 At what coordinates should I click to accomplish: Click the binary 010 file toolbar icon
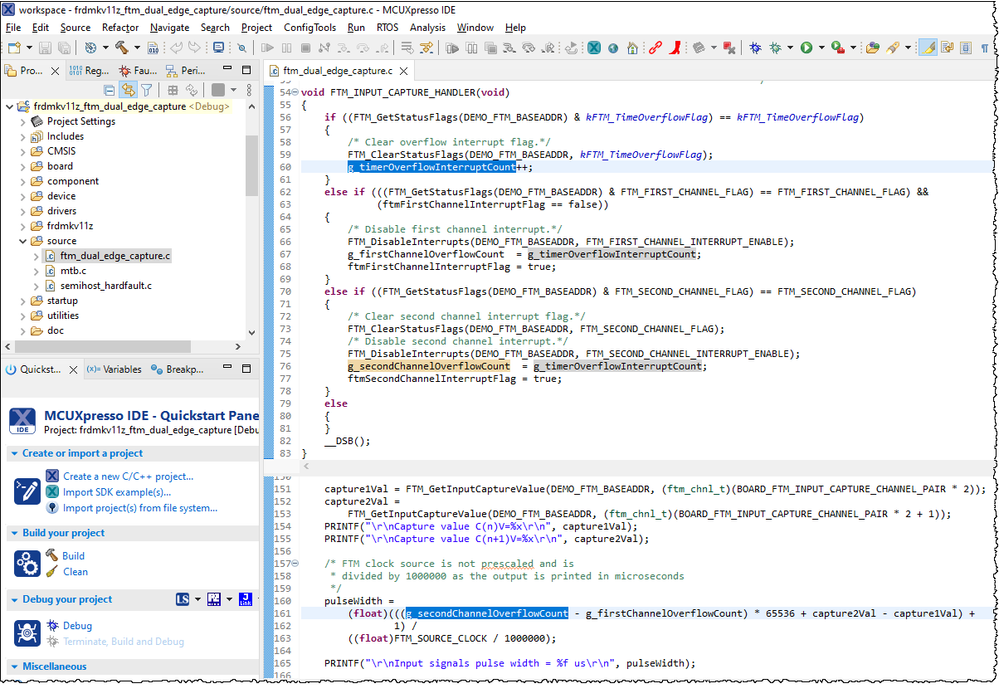tap(153, 48)
